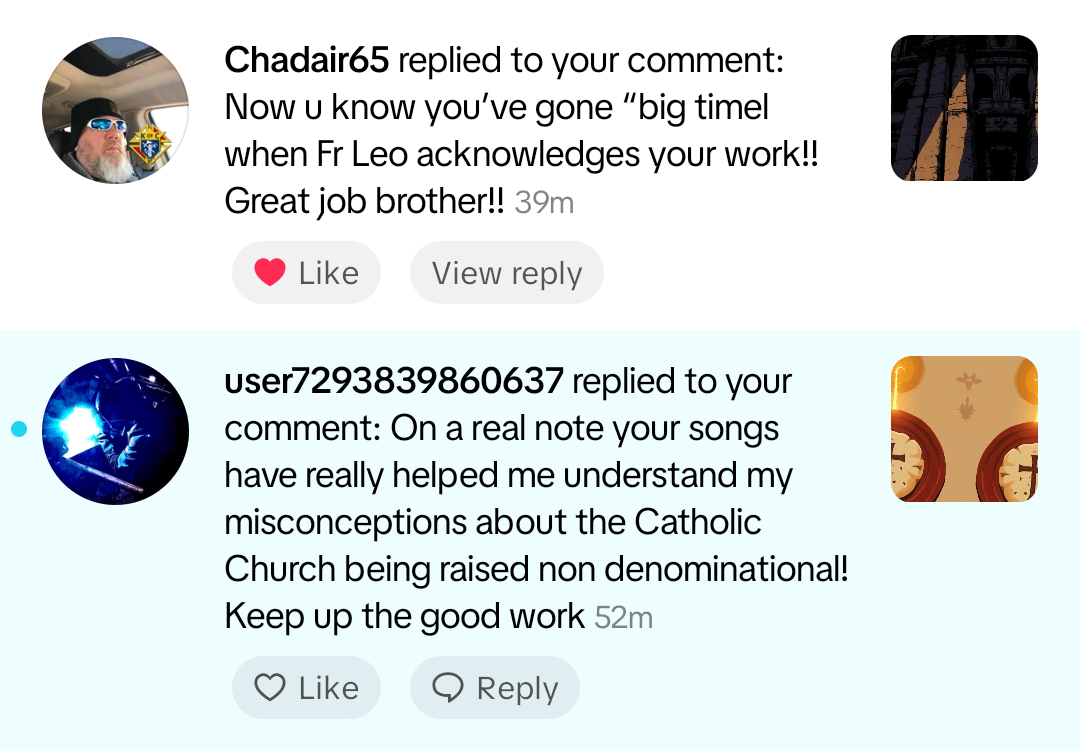1080x751 pixels.
Task: Select the "Great job brother!!" comment text
Action: coord(366,202)
